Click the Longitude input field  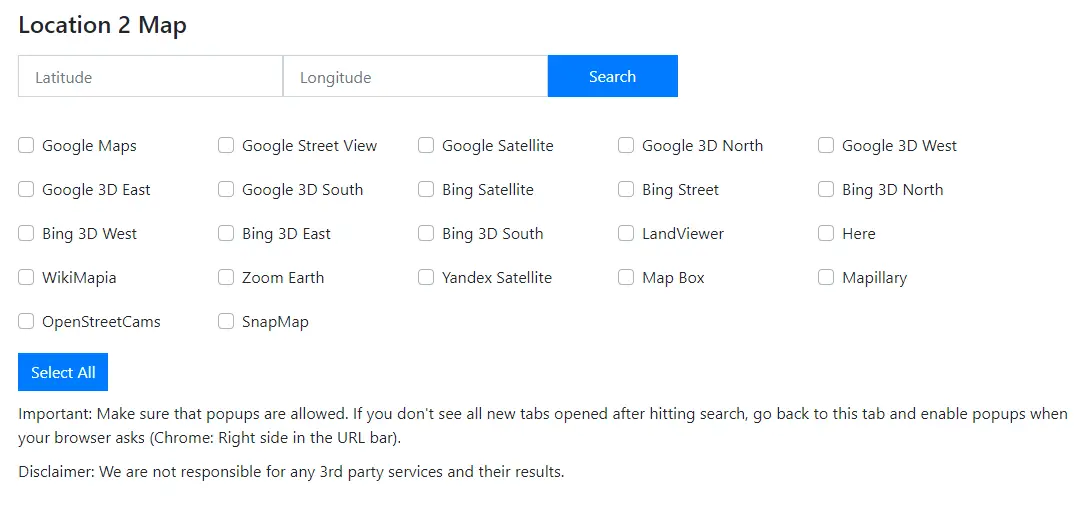click(415, 77)
